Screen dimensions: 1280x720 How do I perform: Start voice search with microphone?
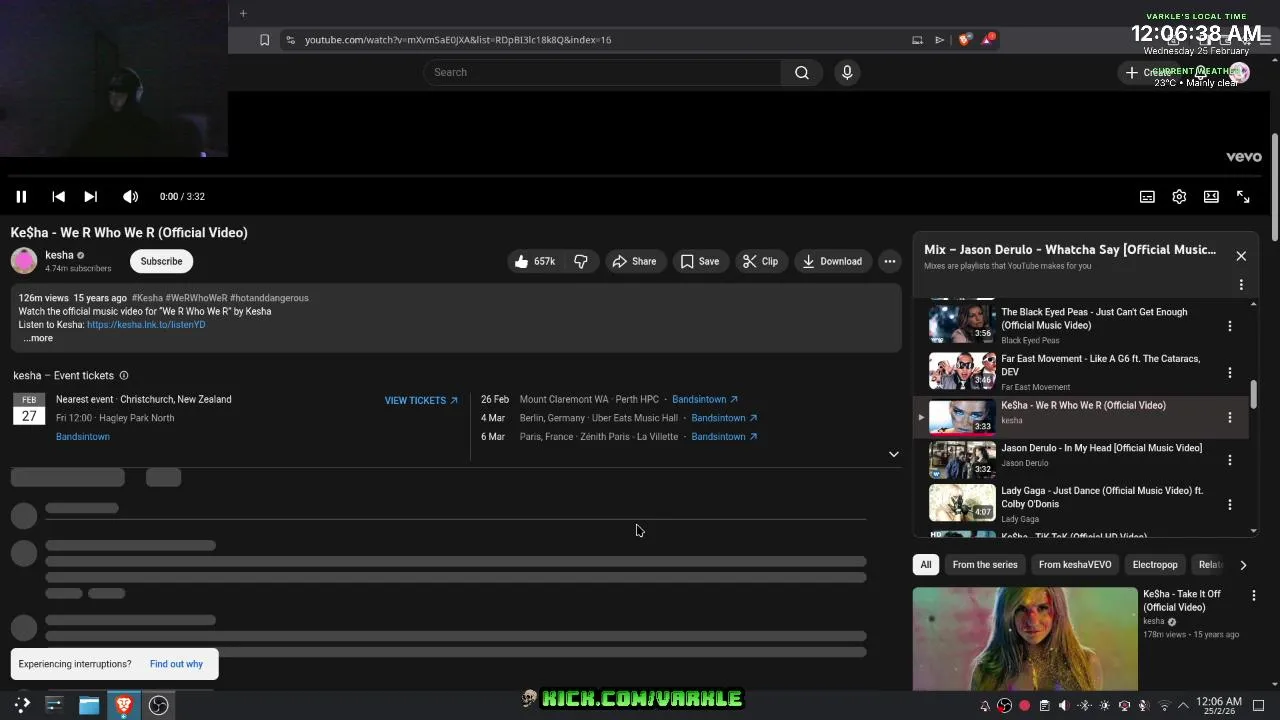[x=847, y=72]
